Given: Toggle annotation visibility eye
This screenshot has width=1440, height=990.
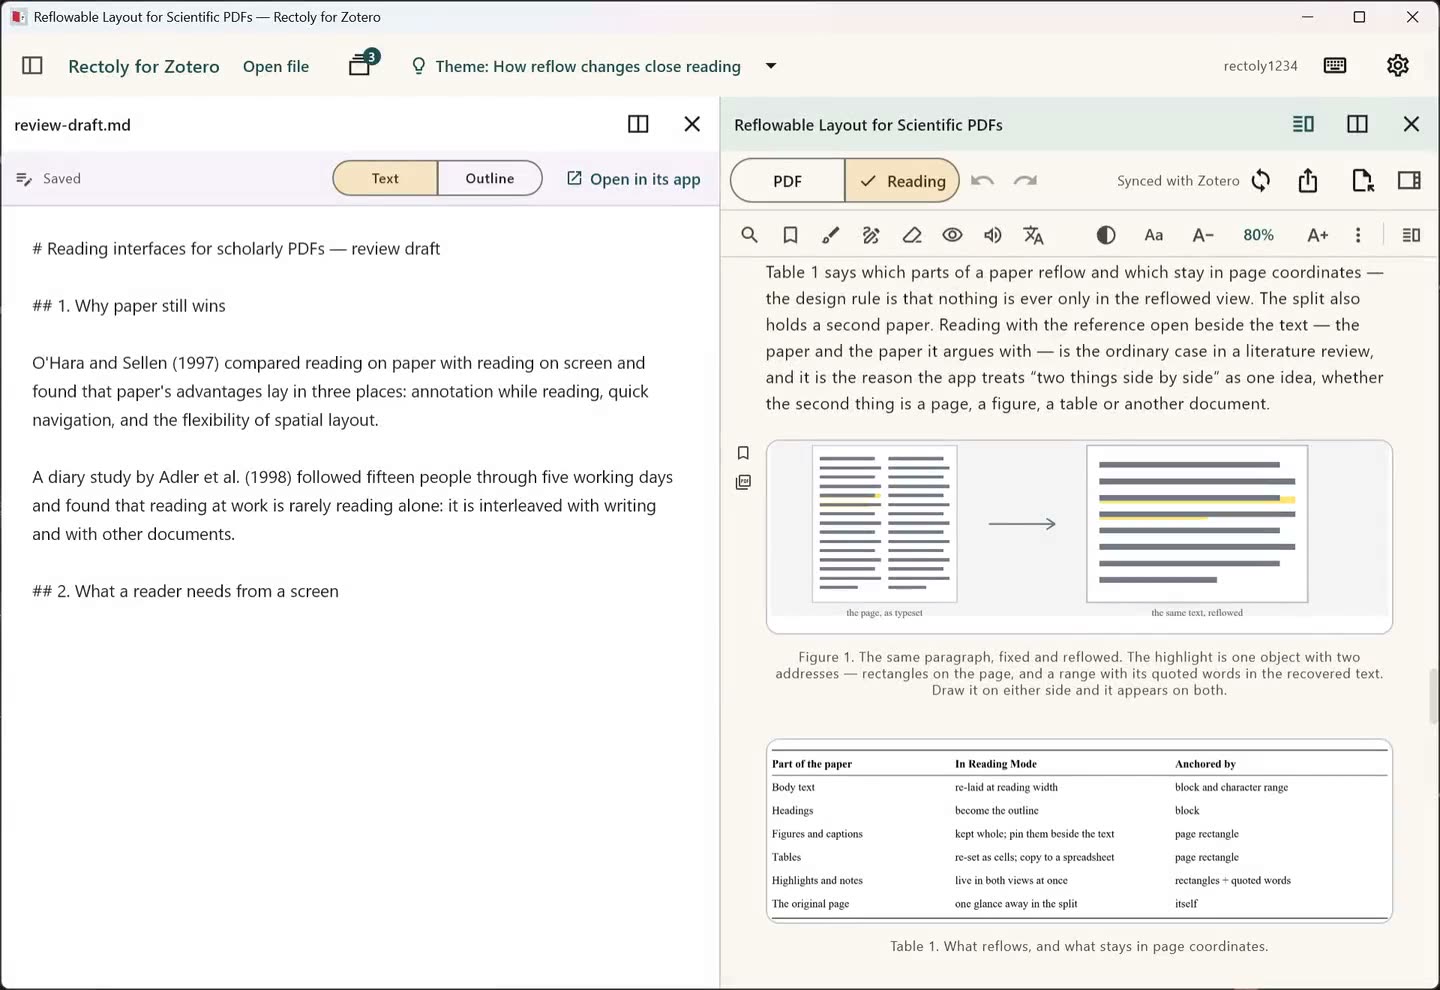Looking at the screenshot, I should point(952,235).
